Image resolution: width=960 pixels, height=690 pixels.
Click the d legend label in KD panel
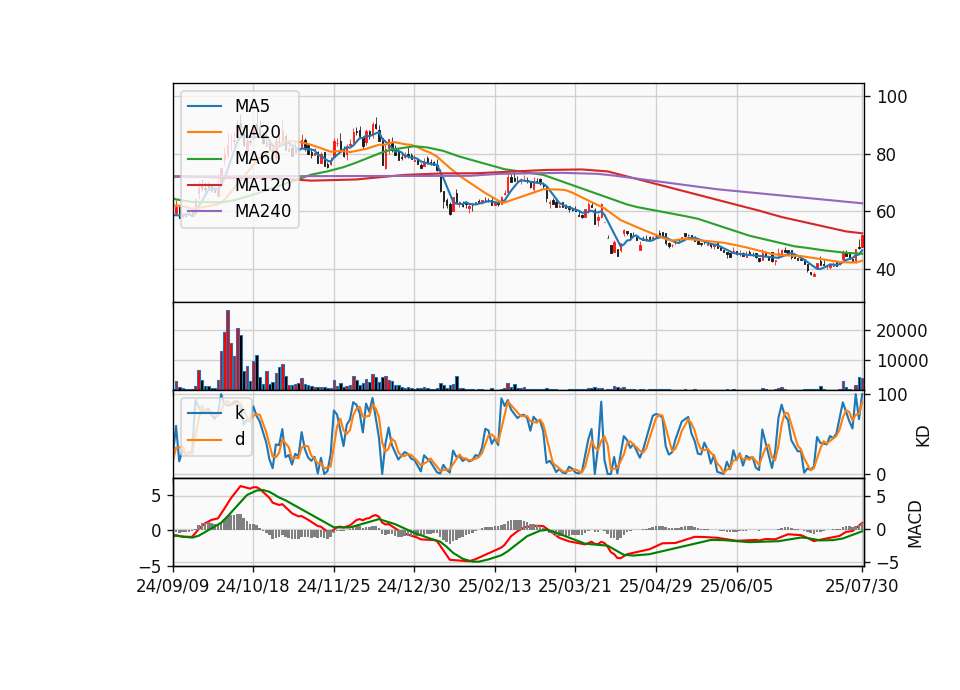(x=240, y=439)
